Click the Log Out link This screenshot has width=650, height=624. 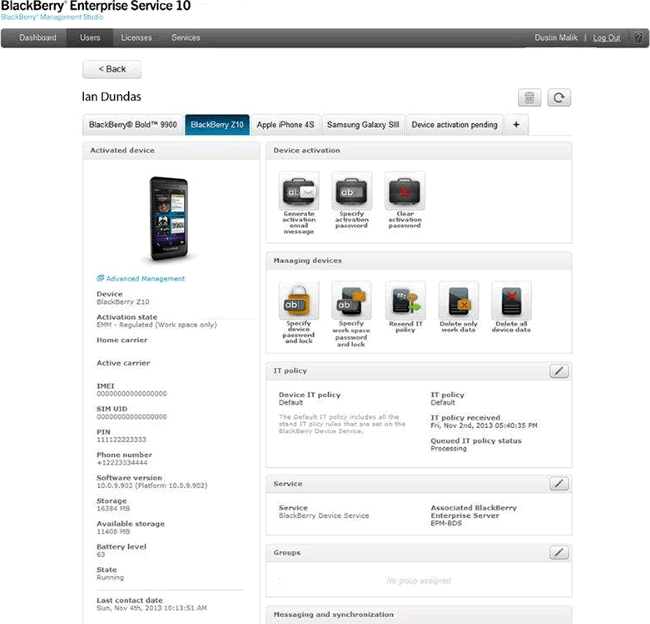(x=606, y=38)
